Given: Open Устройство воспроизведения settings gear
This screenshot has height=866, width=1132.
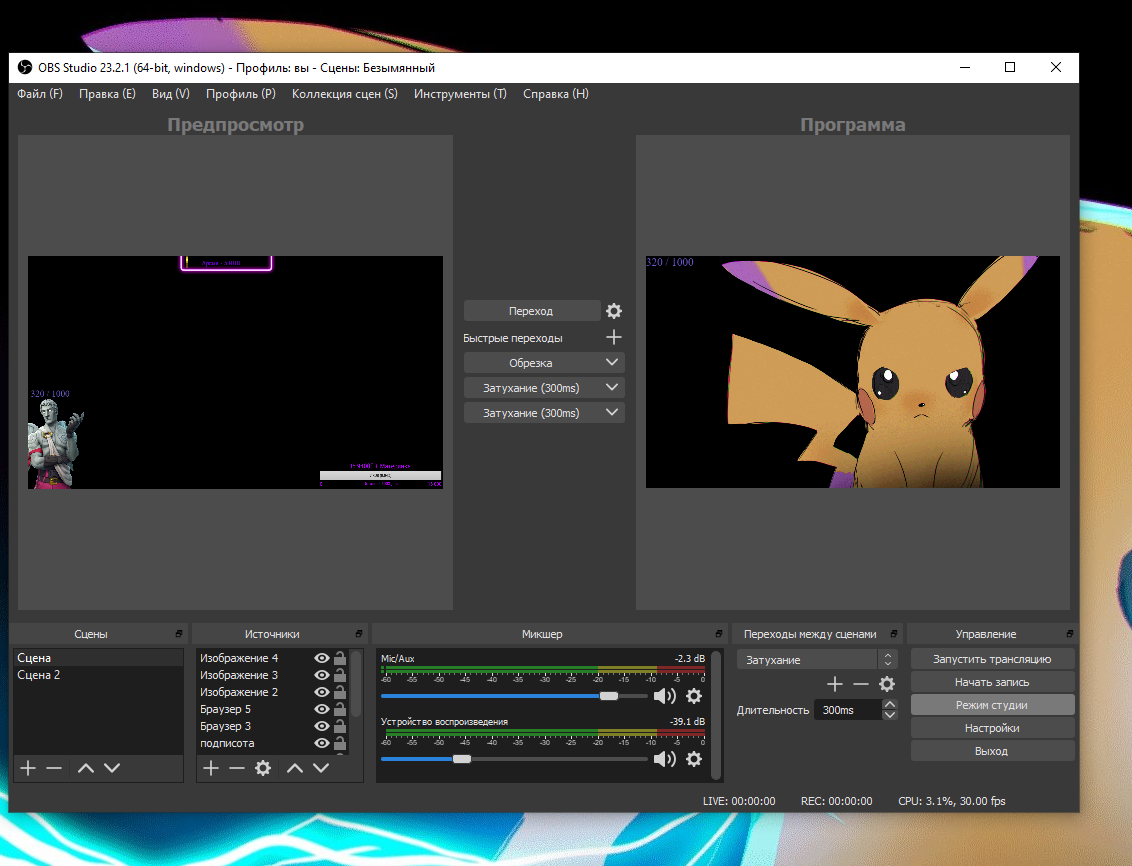Looking at the screenshot, I should point(694,758).
